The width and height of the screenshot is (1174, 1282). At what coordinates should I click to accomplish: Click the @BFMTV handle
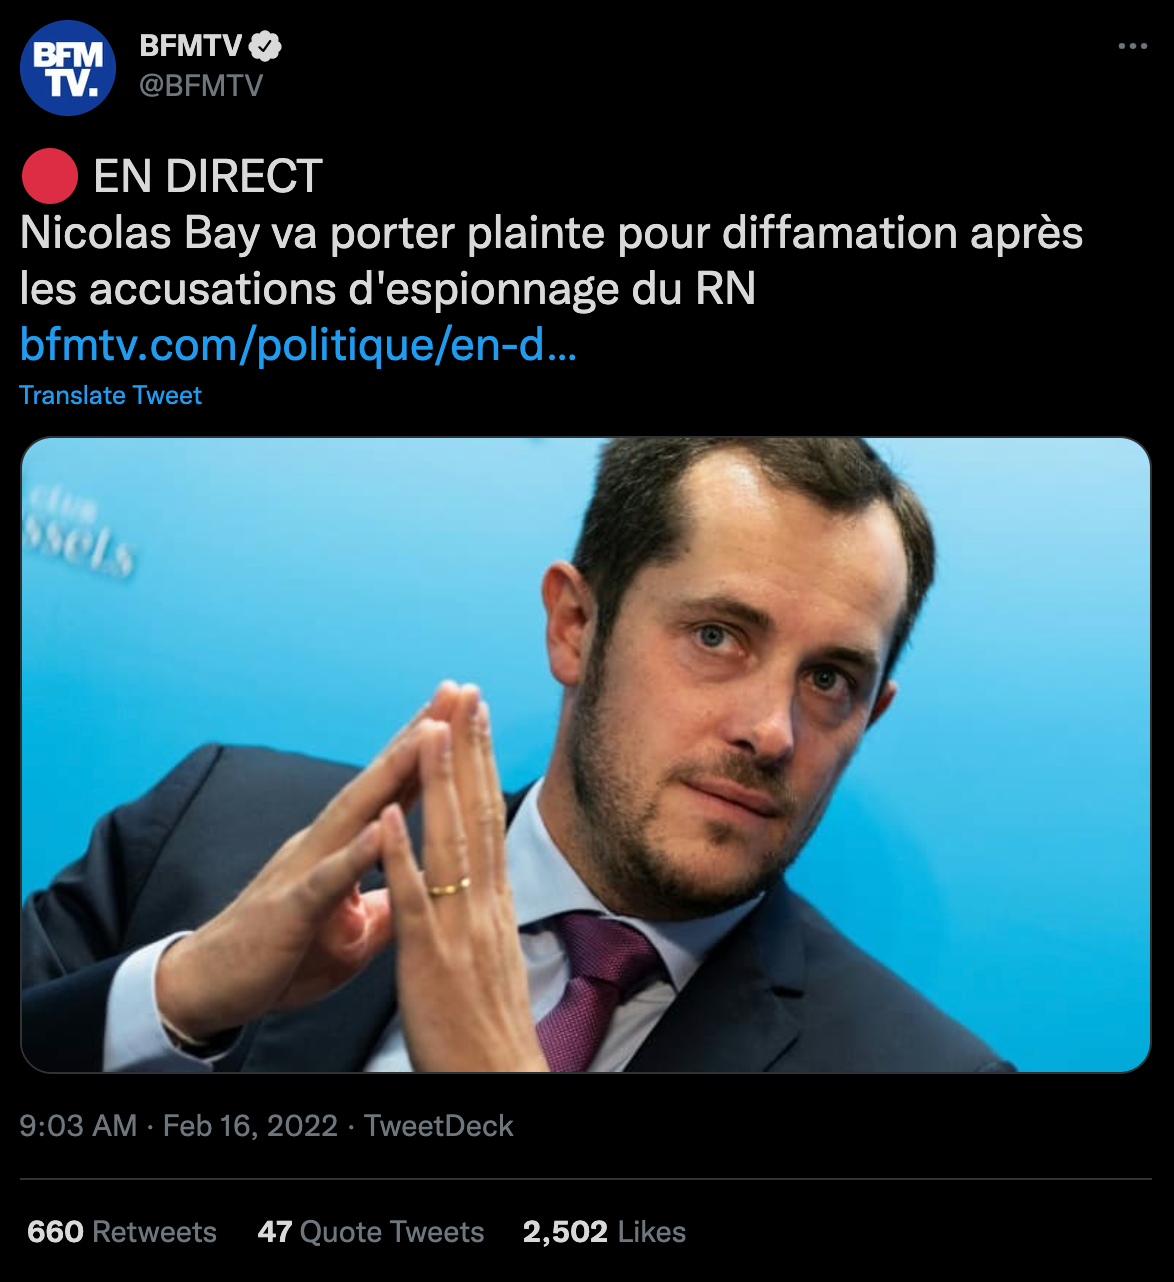click(200, 86)
